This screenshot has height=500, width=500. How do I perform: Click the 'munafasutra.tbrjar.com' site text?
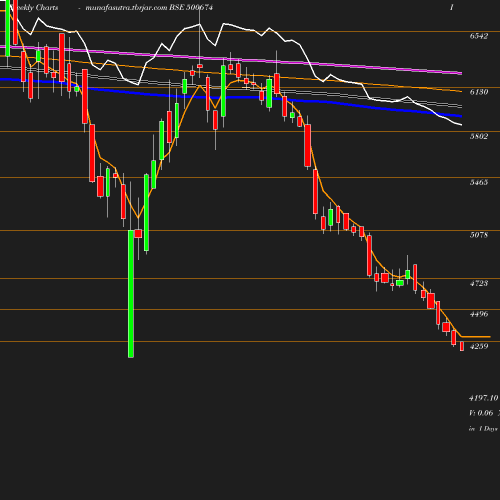click(126, 7)
